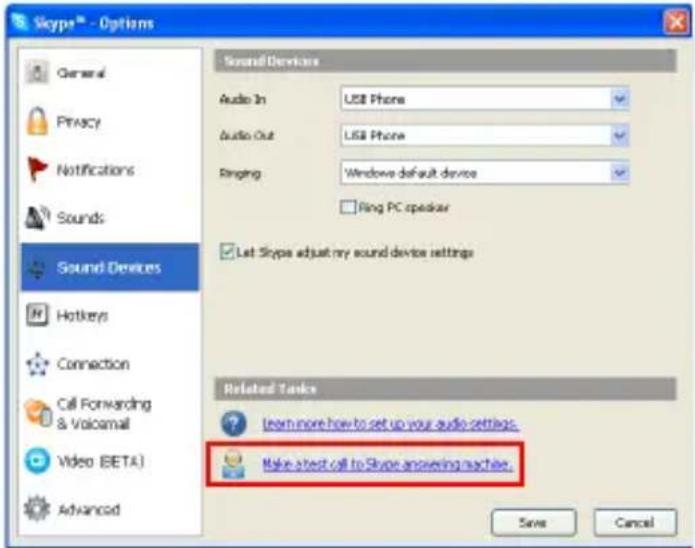Click the Privacy padlock icon

pyautogui.click(x=37, y=121)
